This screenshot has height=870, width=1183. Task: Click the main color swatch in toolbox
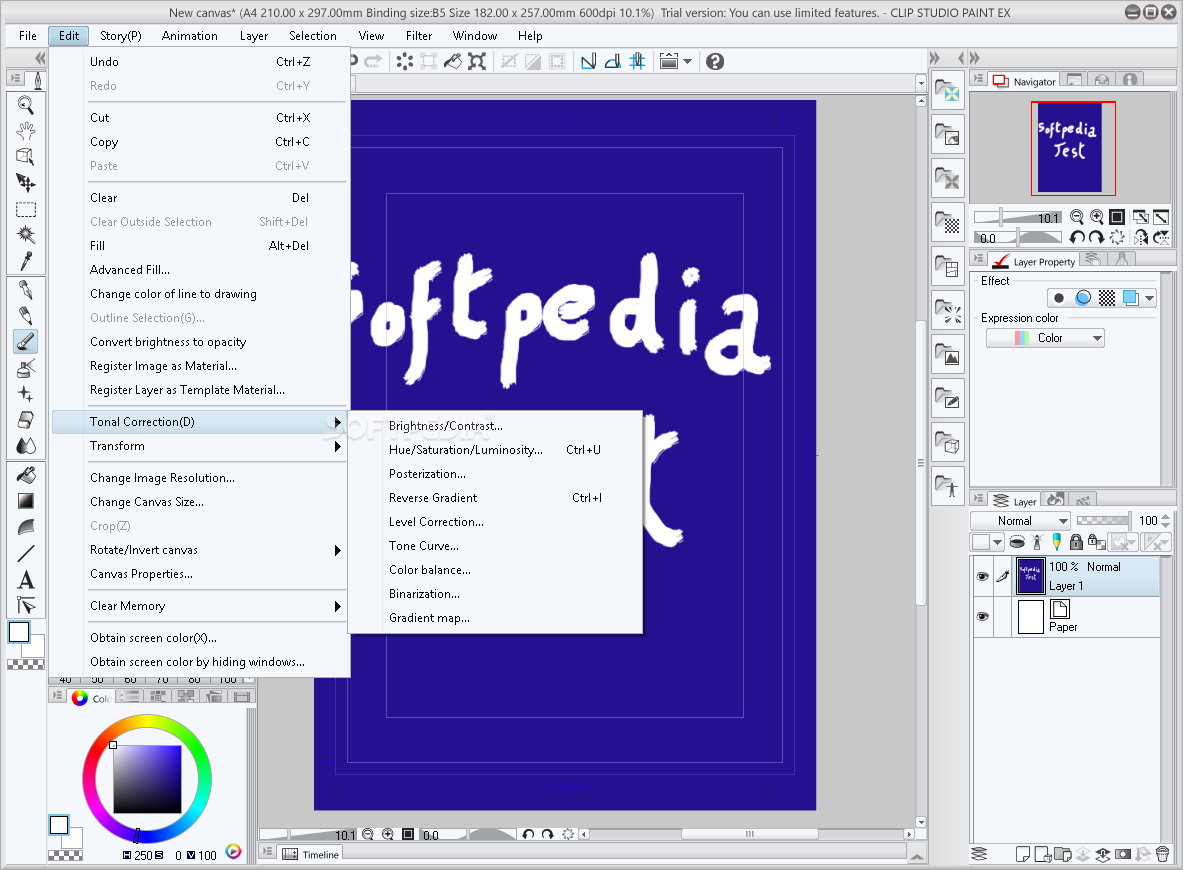click(x=19, y=632)
